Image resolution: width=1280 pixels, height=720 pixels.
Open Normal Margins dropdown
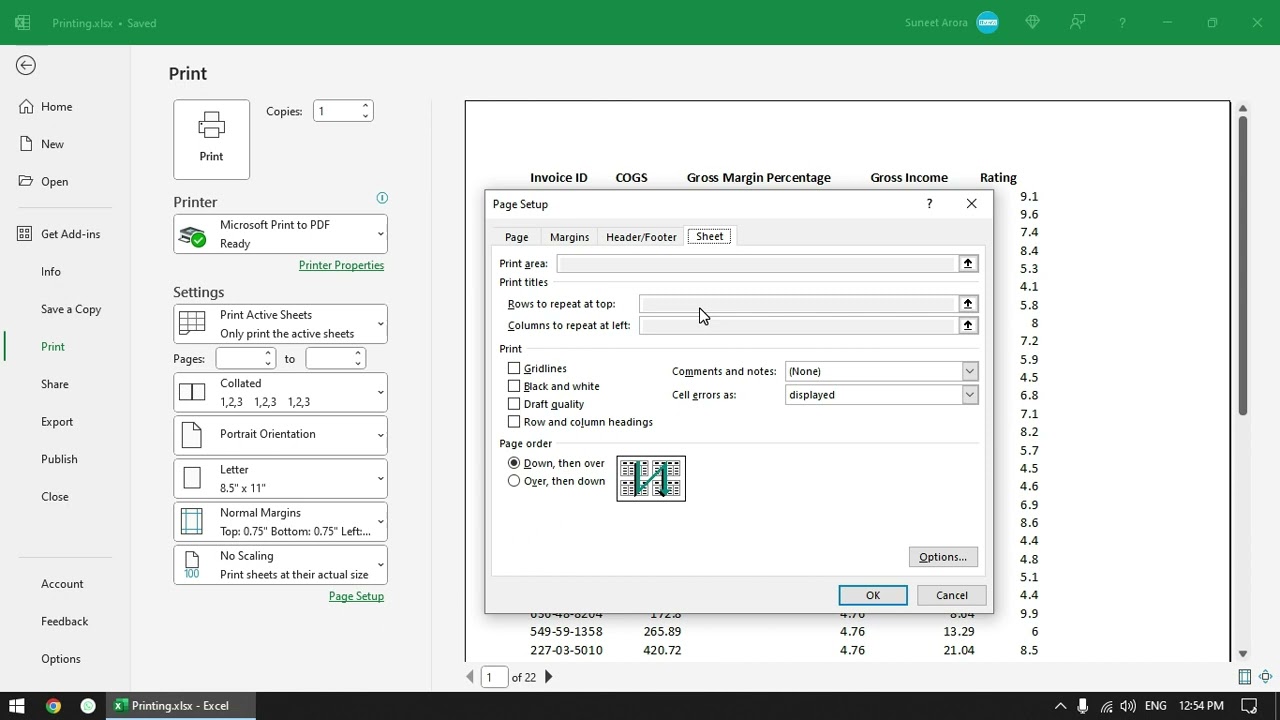[x=280, y=521]
